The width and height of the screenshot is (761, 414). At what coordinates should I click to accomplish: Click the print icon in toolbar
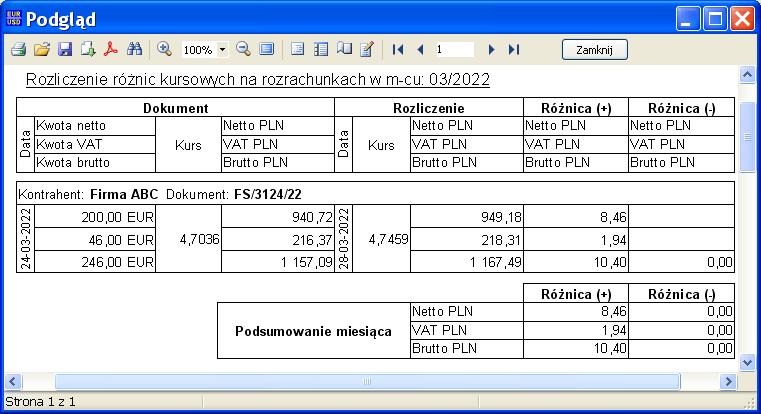pyautogui.click(x=18, y=49)
